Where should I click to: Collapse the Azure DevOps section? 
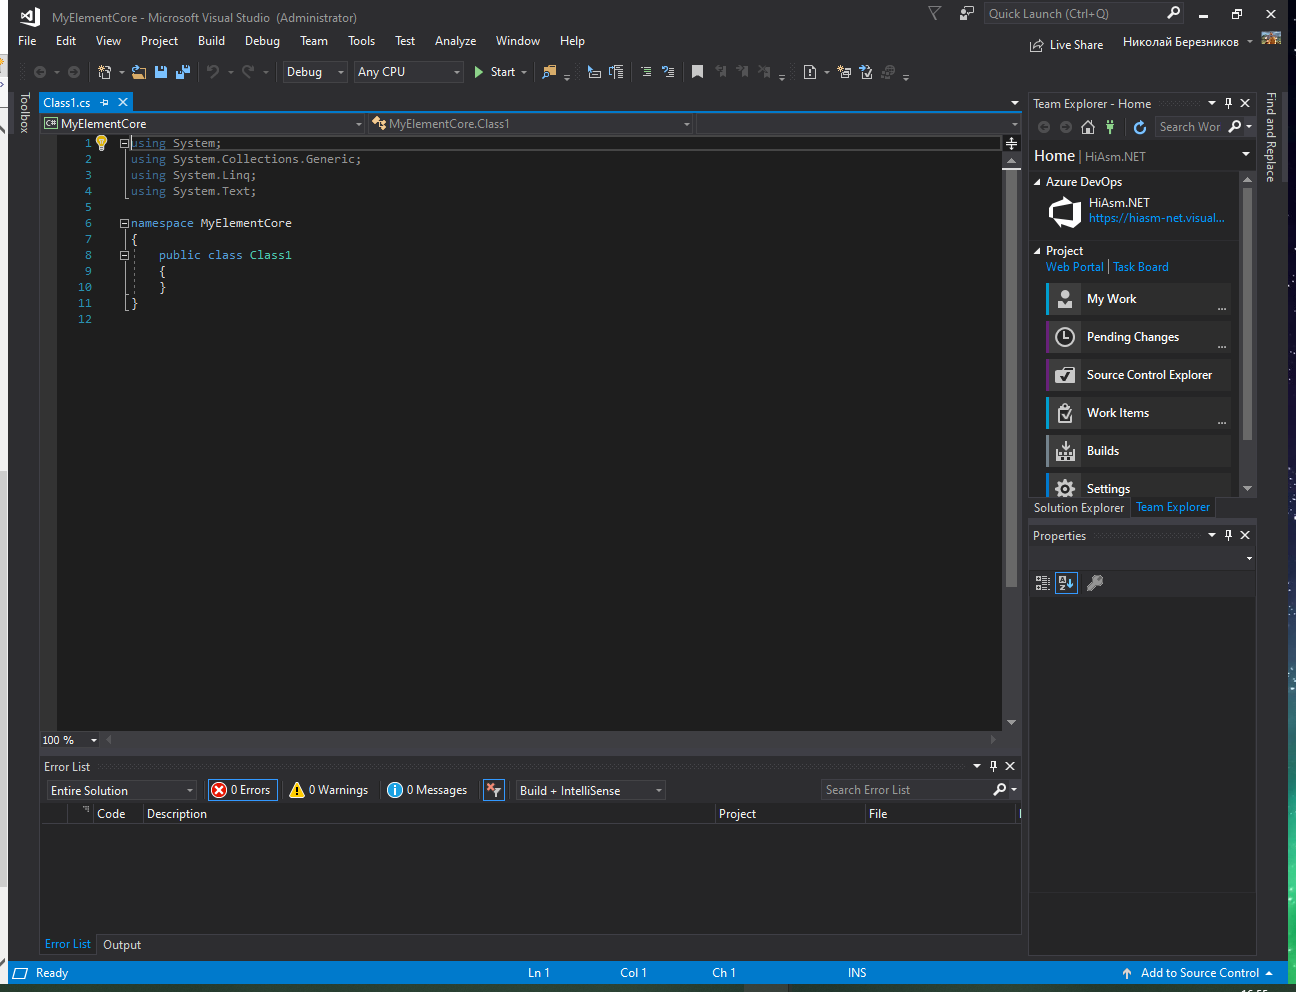(x=1037, y=182)
